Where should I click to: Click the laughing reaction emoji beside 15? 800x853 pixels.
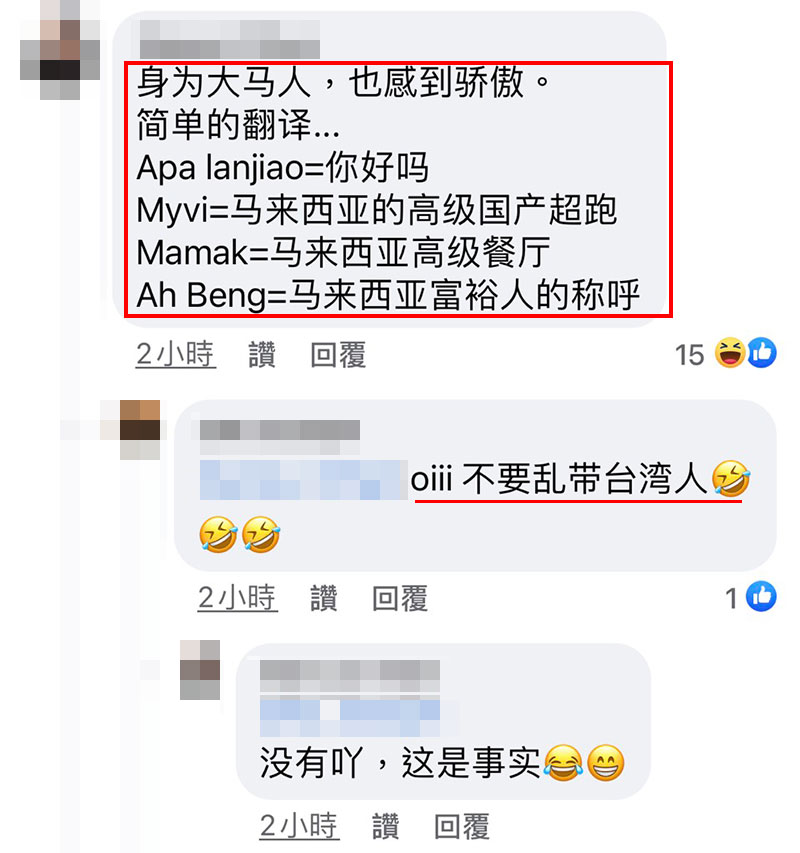[730, 353]
